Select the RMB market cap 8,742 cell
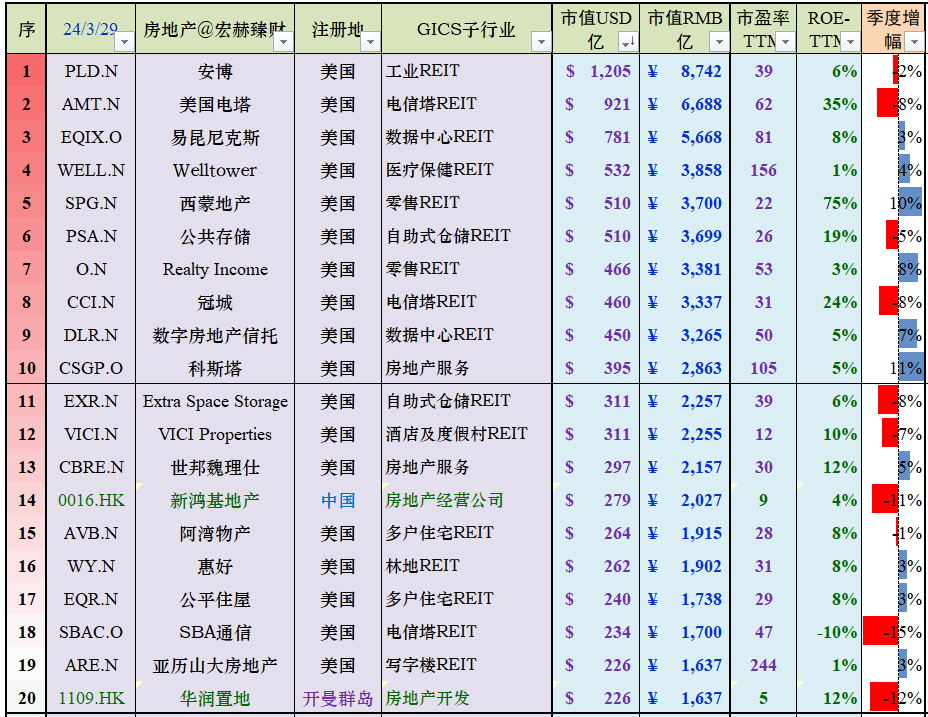Image resolution: width=928 pixels, height=717 pixels. 685,71
